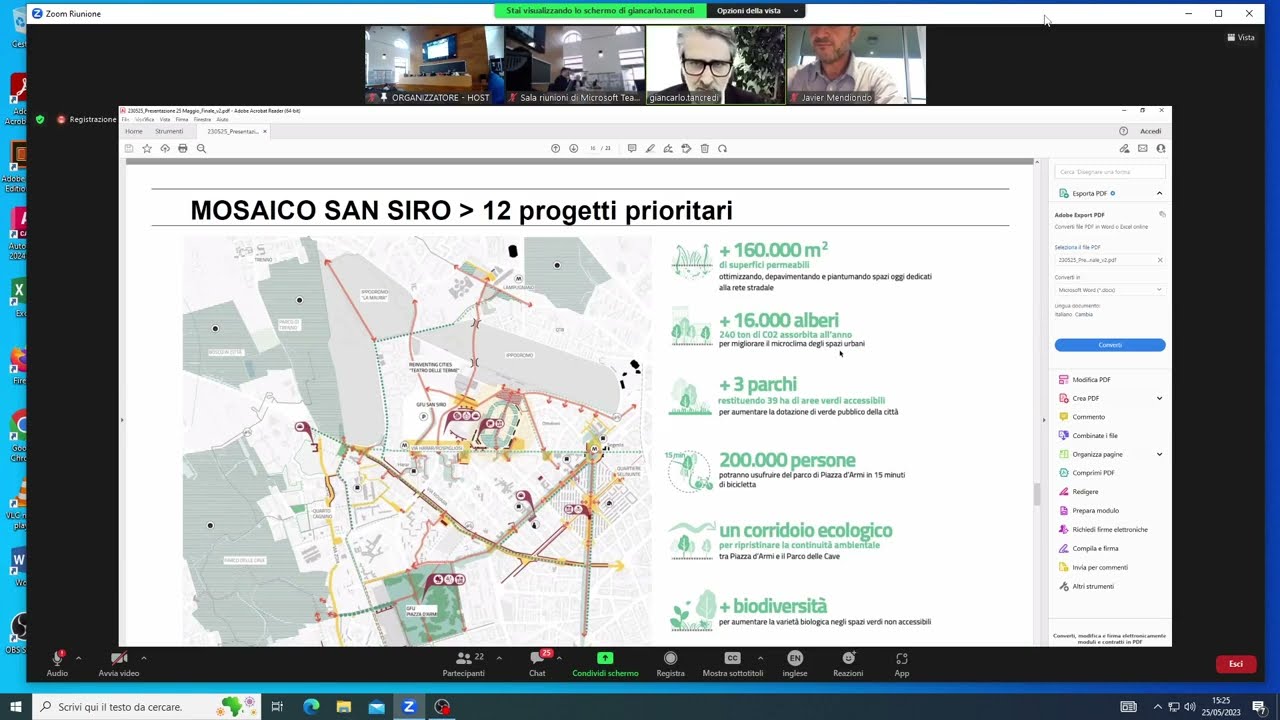Open the Converti in format dropdown
The height and width of the screenshot is (720, 1280).
pos(1109,290)
